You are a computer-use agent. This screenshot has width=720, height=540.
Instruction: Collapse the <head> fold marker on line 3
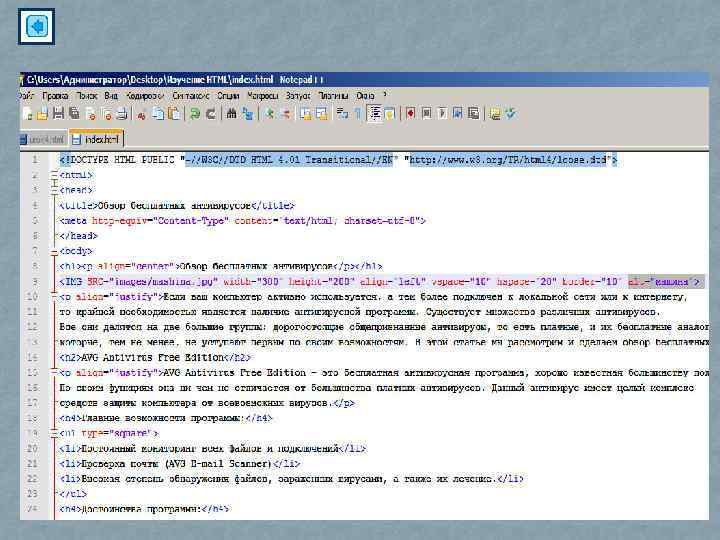pyautogui.click(x=54, y=190)
